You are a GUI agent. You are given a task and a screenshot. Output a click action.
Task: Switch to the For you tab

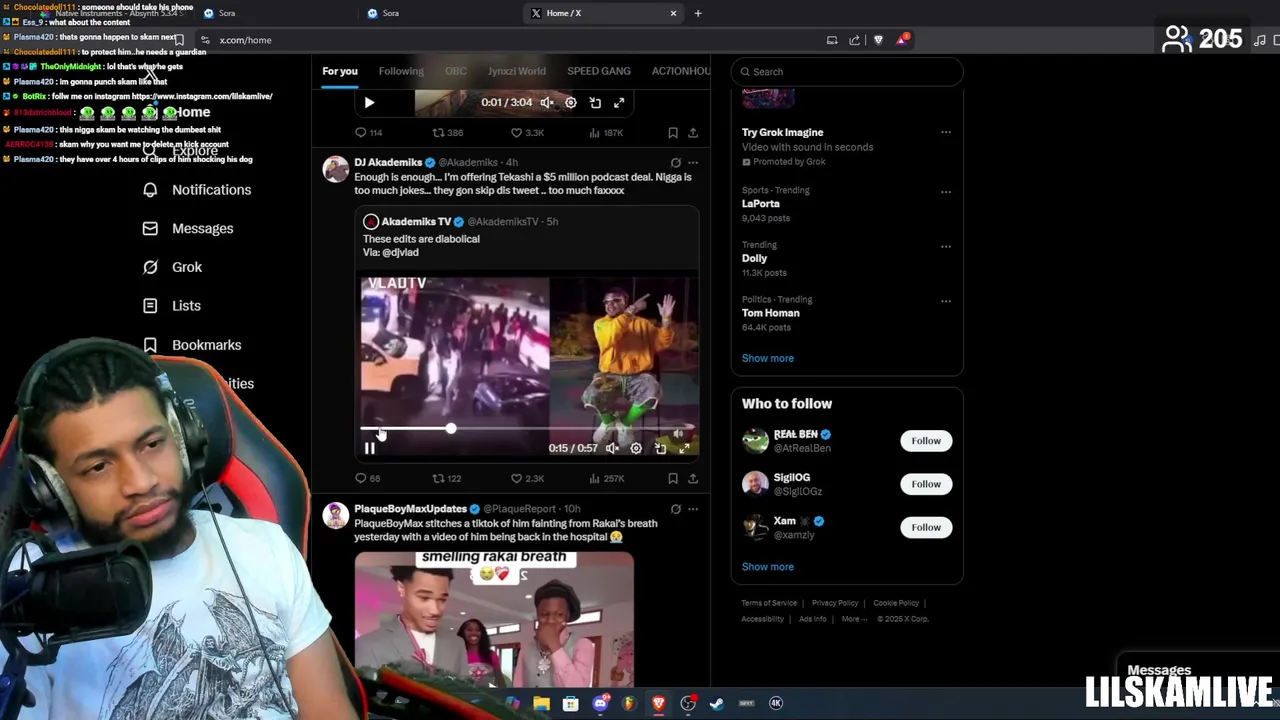[340, 71]
